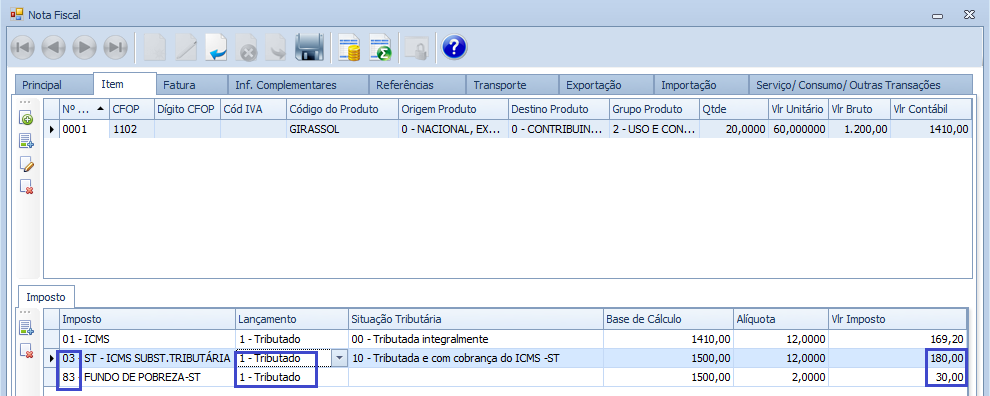Click the item number cell 0001
The height and width of the screenshot is (396, 990).
[84, 129]
